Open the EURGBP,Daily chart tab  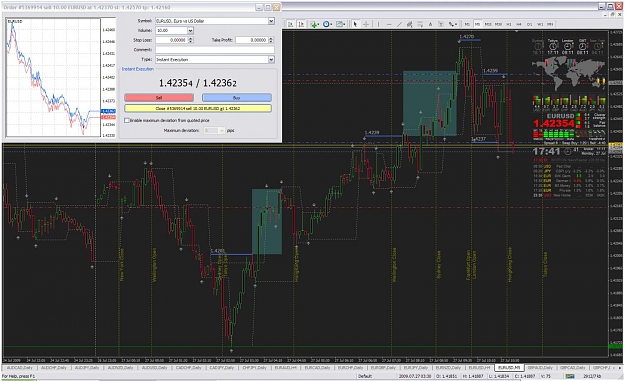pyautogui.click(x=383, y=367)
